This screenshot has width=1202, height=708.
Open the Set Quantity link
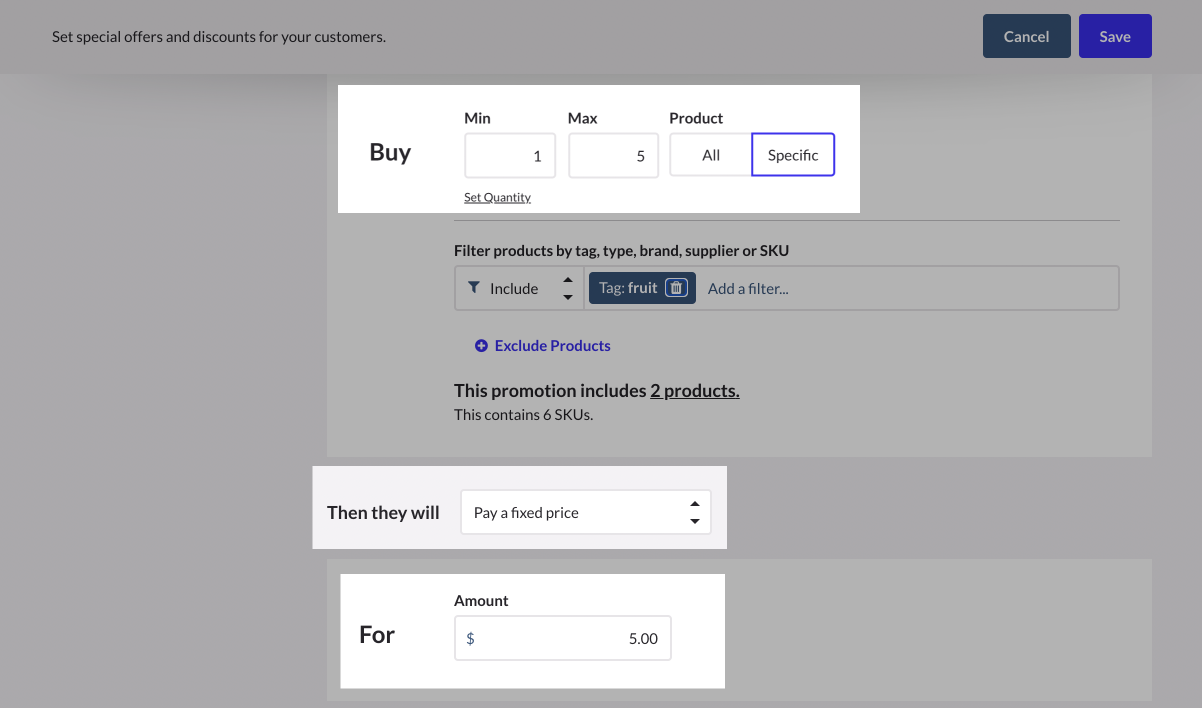pos(497,197)
